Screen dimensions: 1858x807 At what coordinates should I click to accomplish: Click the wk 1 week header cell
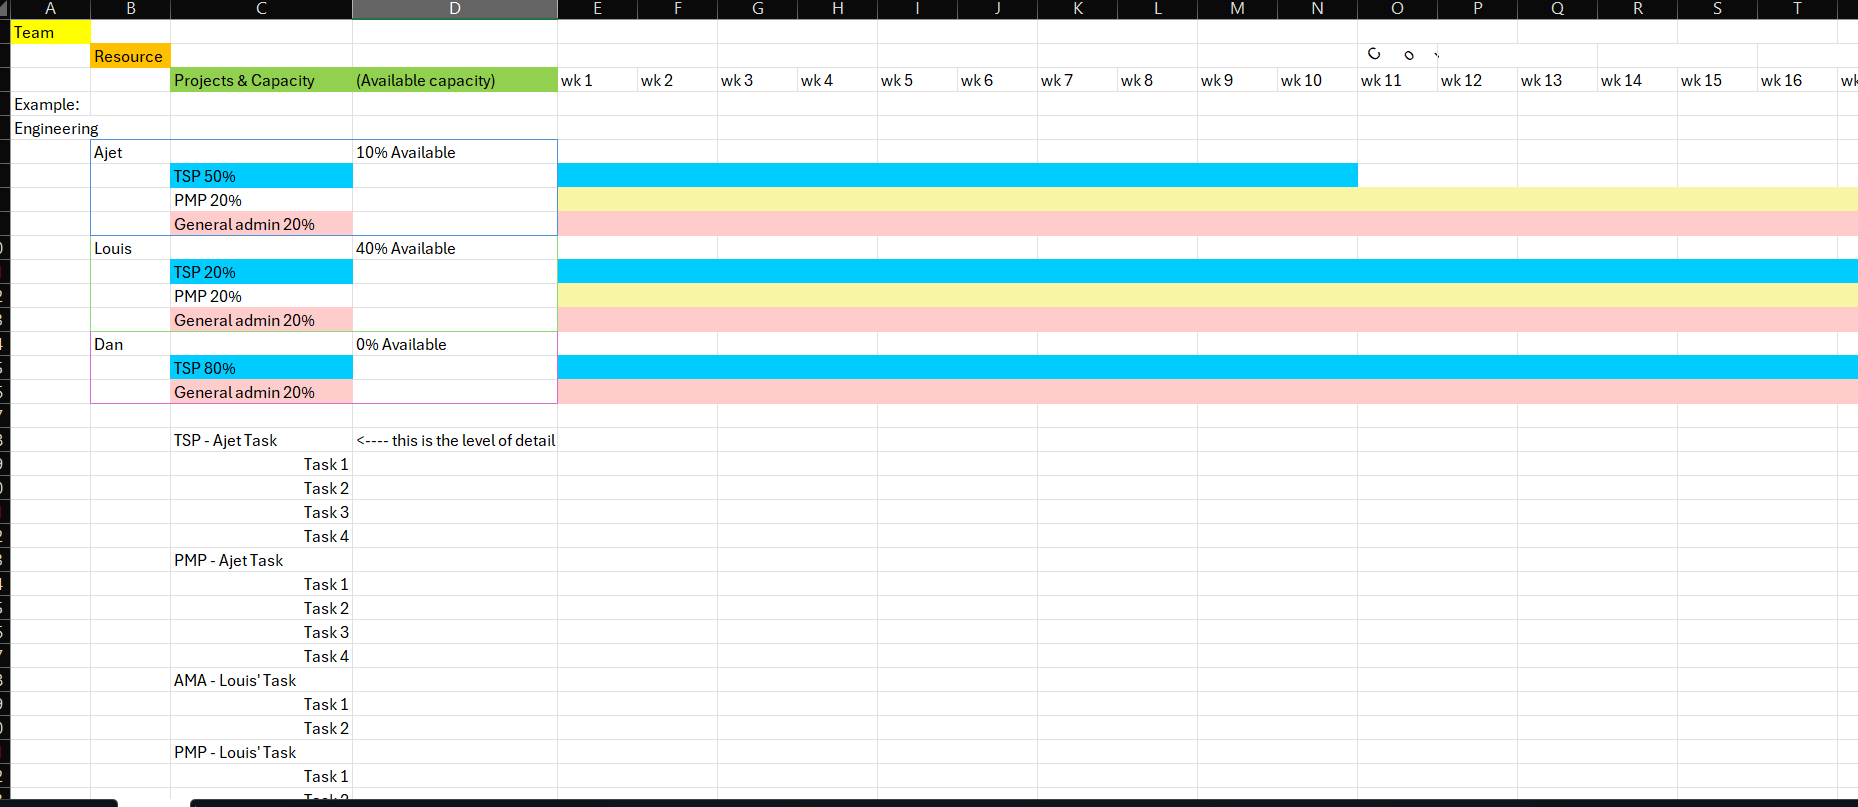[x=597, y=80]
